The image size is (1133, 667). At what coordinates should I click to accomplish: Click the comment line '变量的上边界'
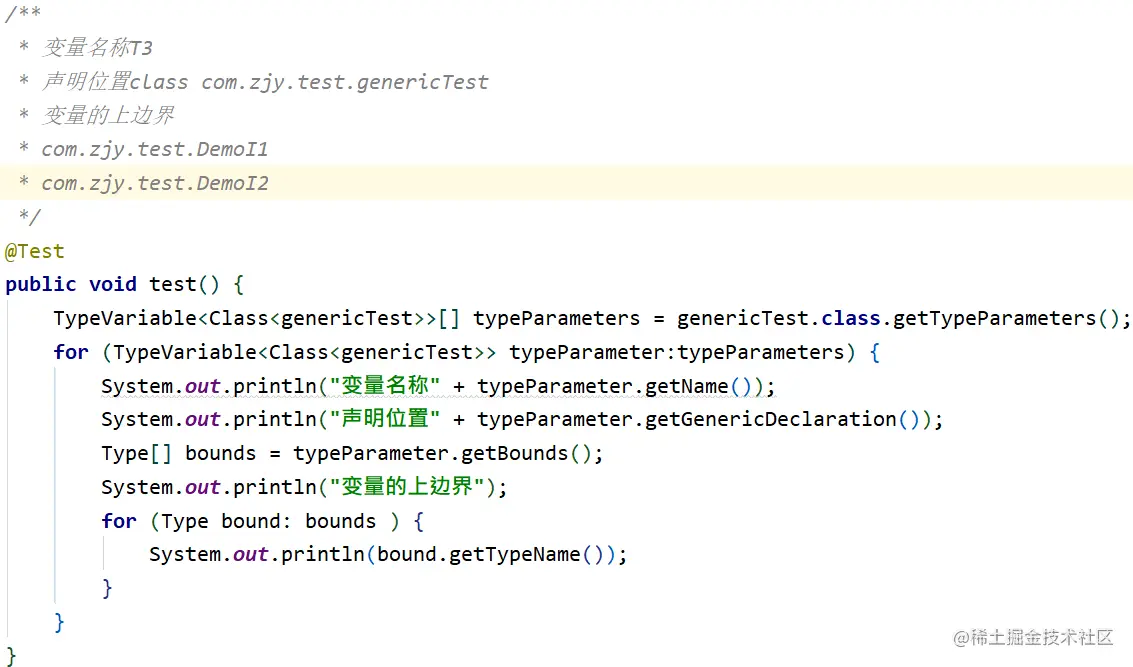[x=108, y=115]
